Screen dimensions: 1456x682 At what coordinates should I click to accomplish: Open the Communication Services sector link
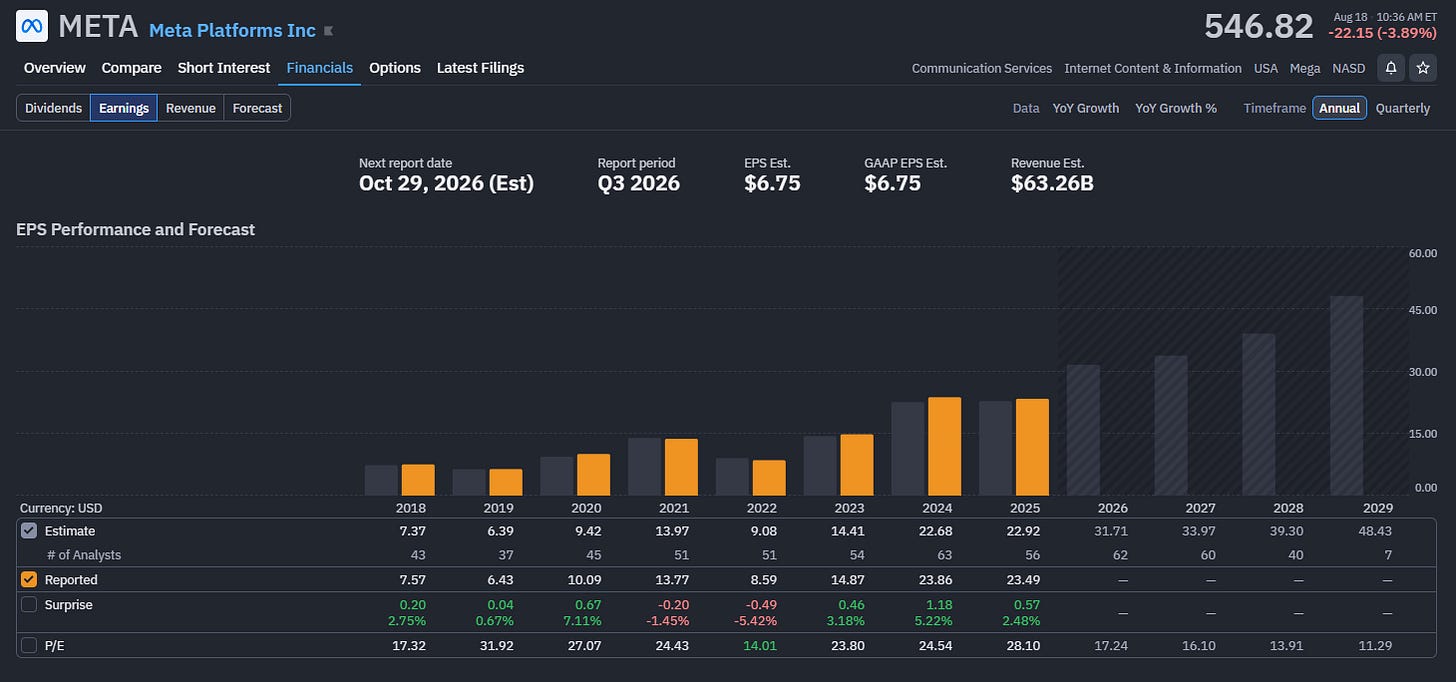point(982,68)
